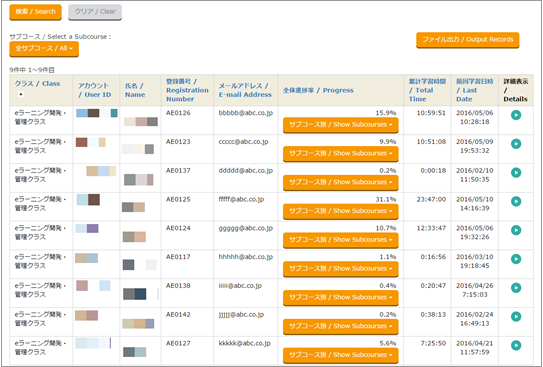Sort by the Registration Number header
The height and width of the screenshot is (367, 543).
187,90
